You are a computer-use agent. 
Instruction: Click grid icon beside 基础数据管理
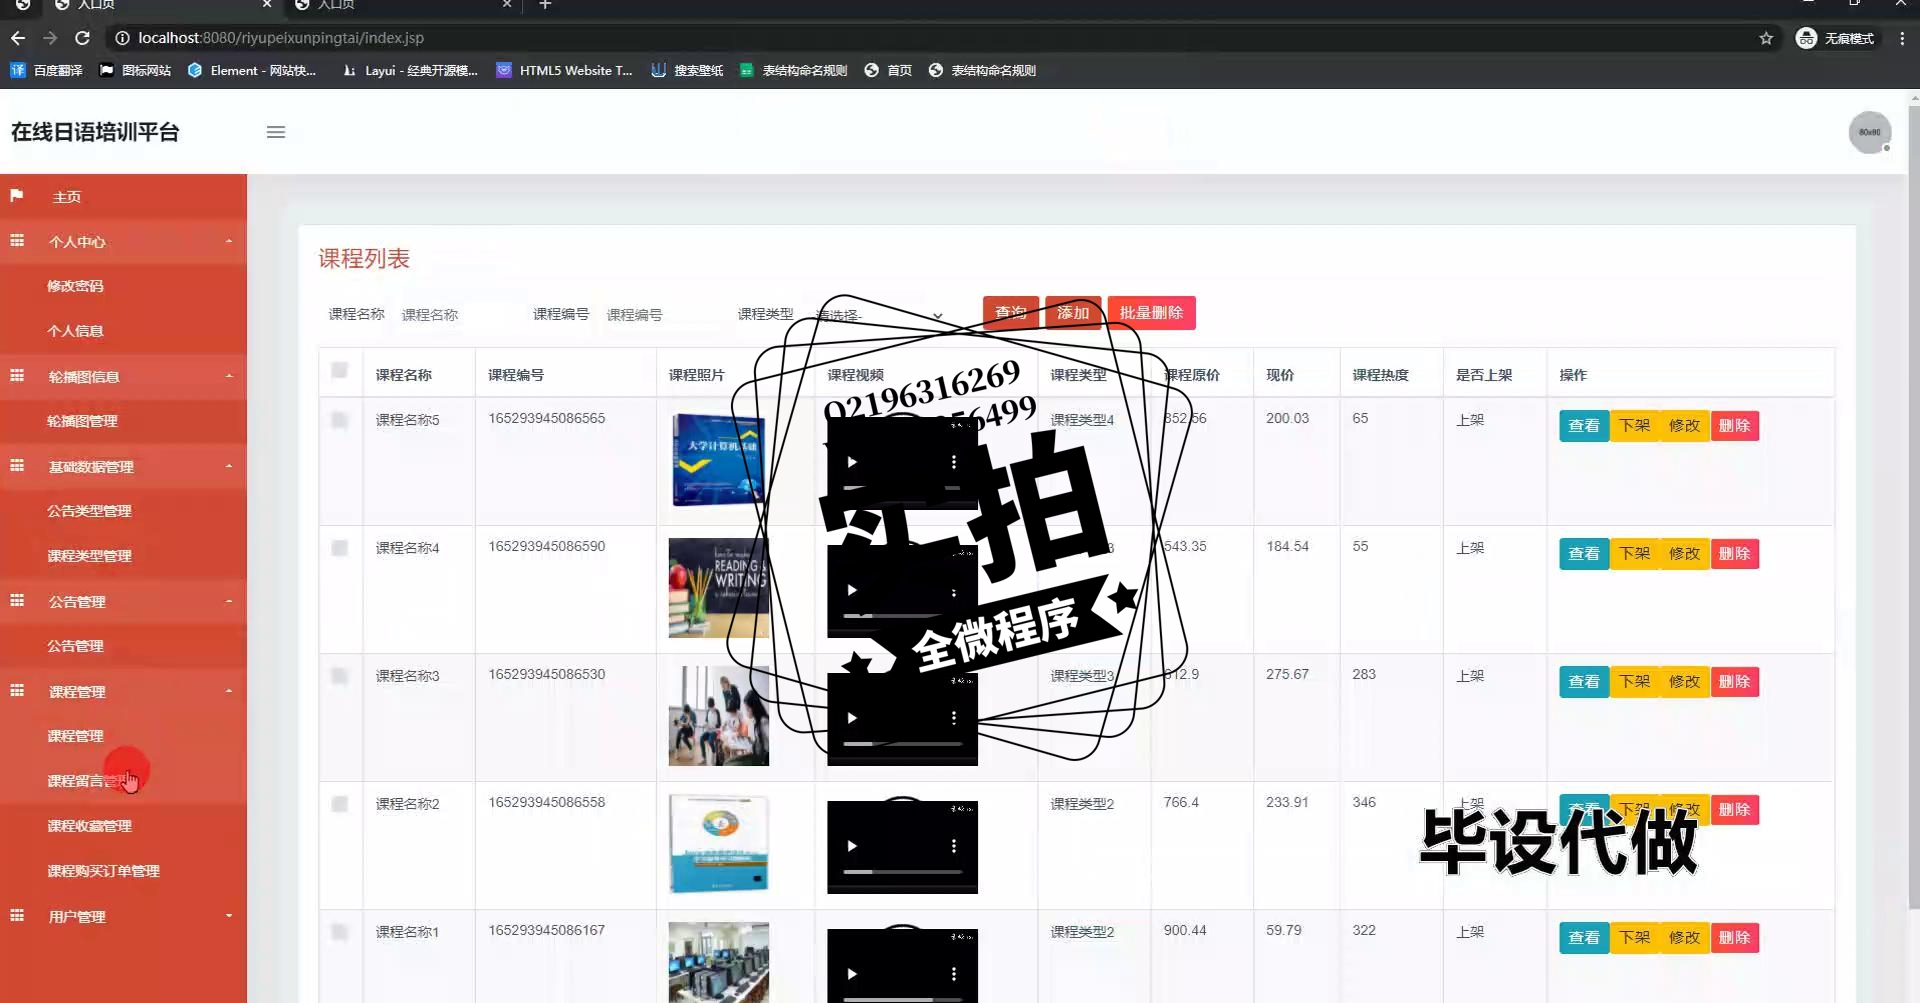[x=17, y=466]
